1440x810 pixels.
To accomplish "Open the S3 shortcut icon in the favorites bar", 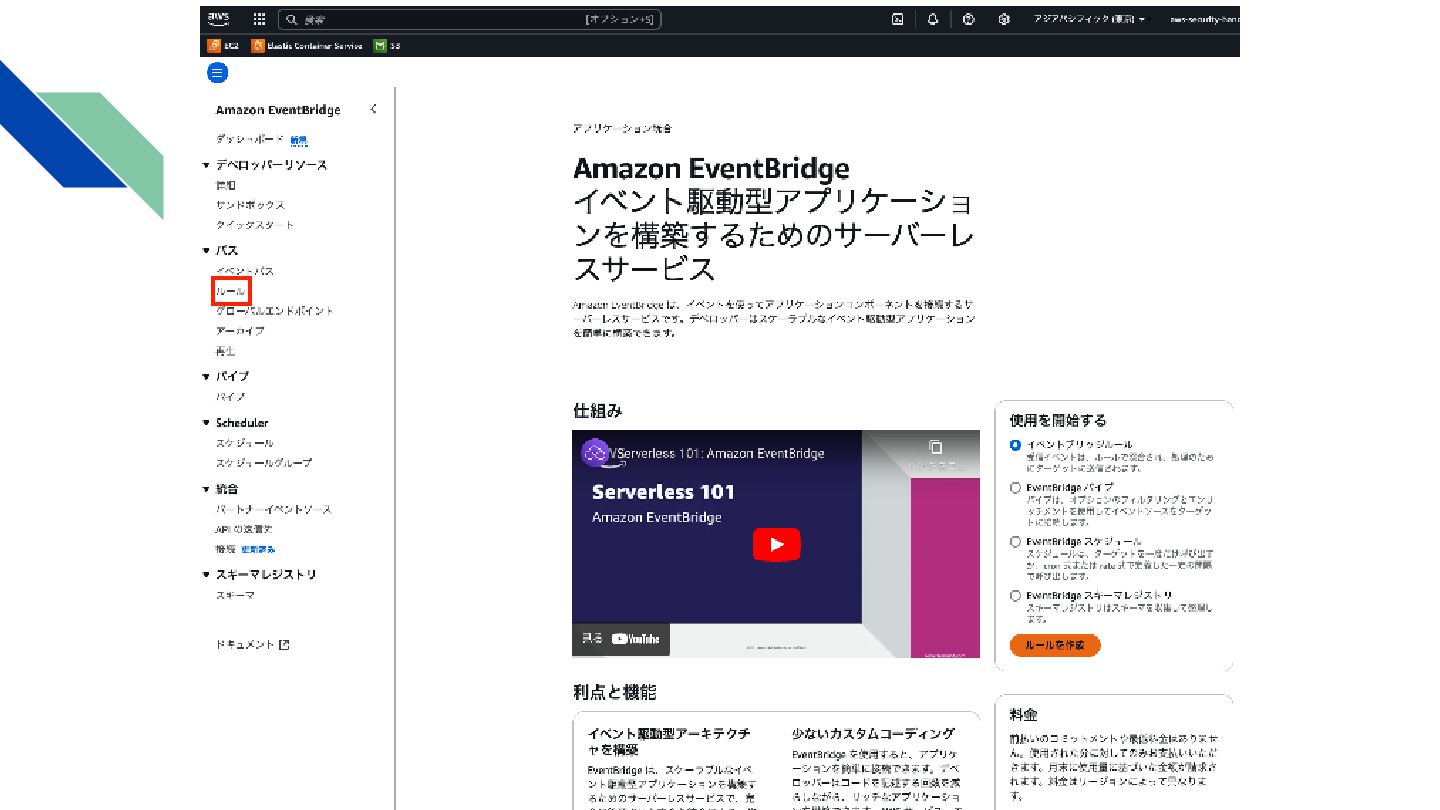I will pyautogui.click(x=379, y=46).
